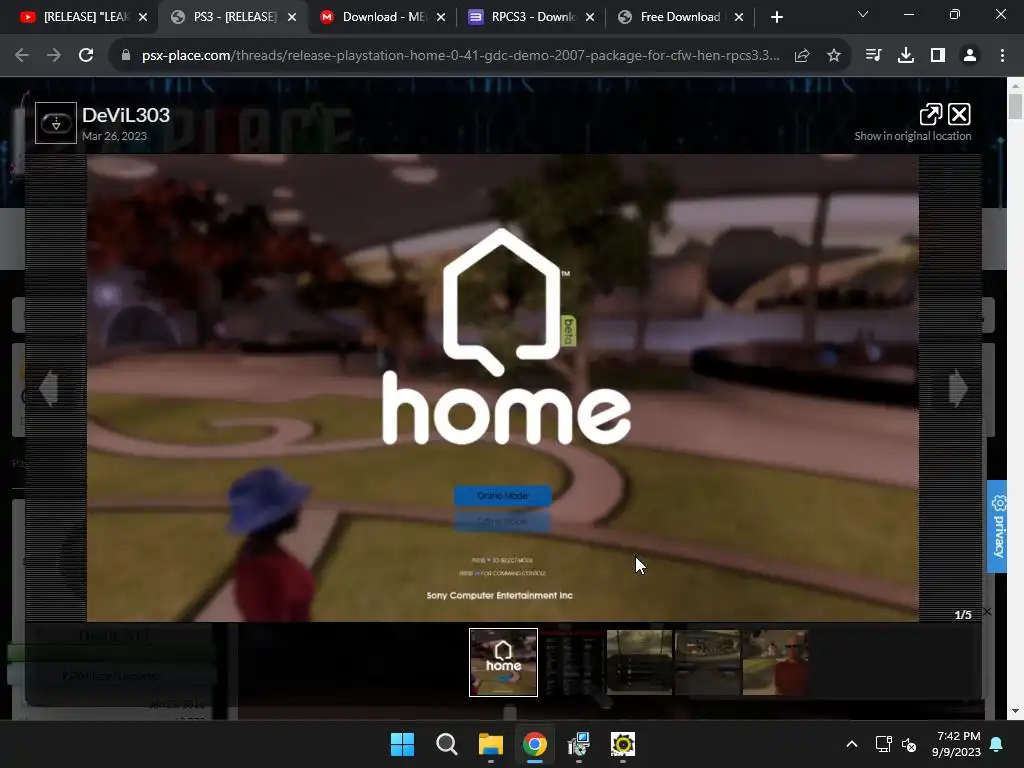Screen dimensions: 1024x768
Task: Bookmark this tab with the star icon
Action: point(834,56)
